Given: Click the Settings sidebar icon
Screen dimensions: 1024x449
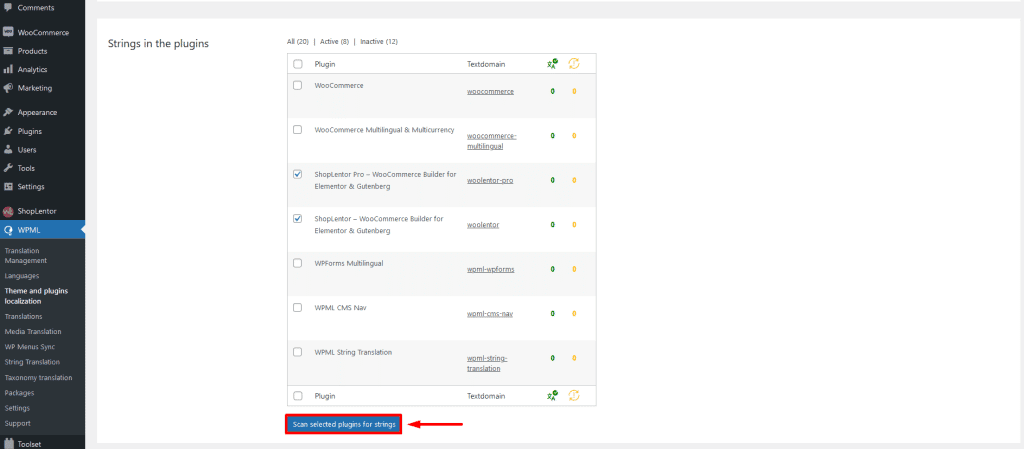Looking at the screenshot, I should pyautogui.click(x=8, y=187).
